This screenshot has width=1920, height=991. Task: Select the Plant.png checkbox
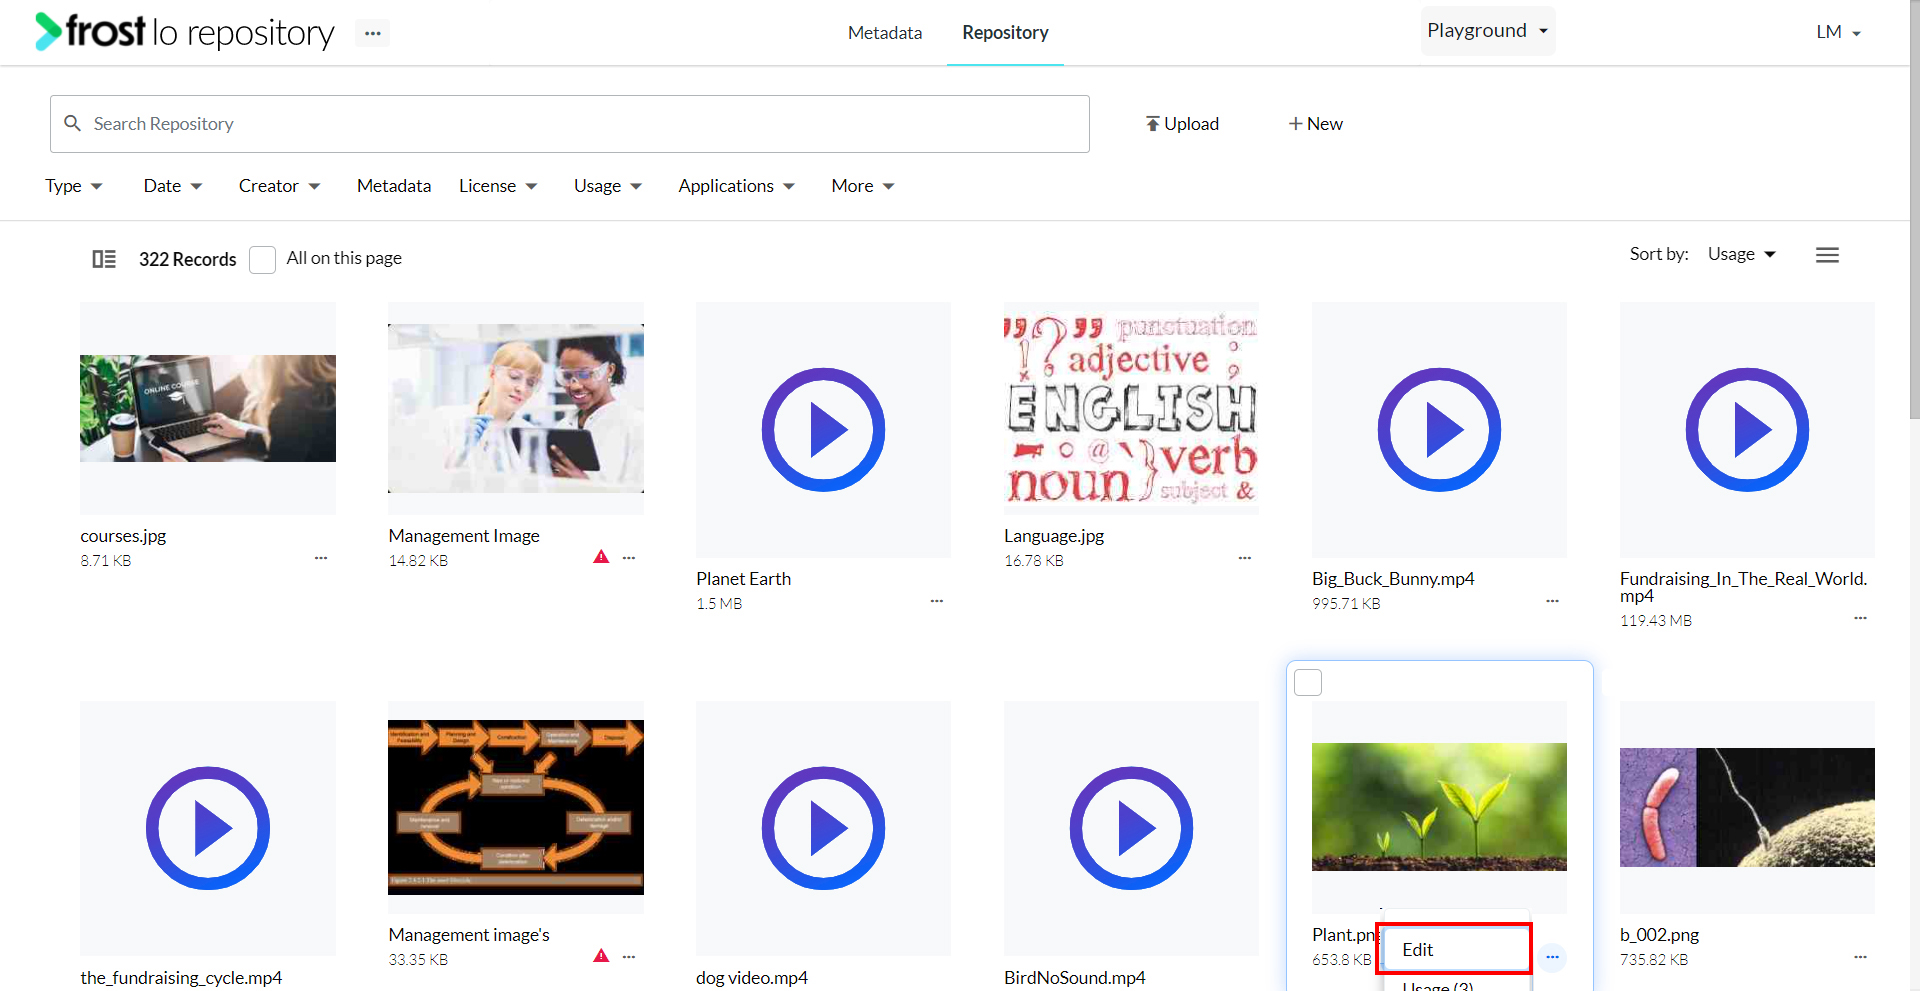[1308, 682]
